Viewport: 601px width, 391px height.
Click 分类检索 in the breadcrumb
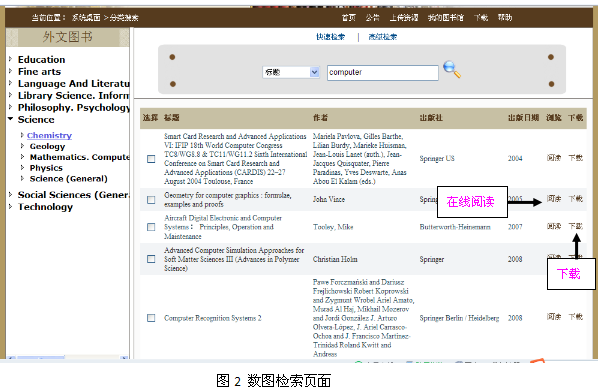pyautogui.click(x=124, y=18)
